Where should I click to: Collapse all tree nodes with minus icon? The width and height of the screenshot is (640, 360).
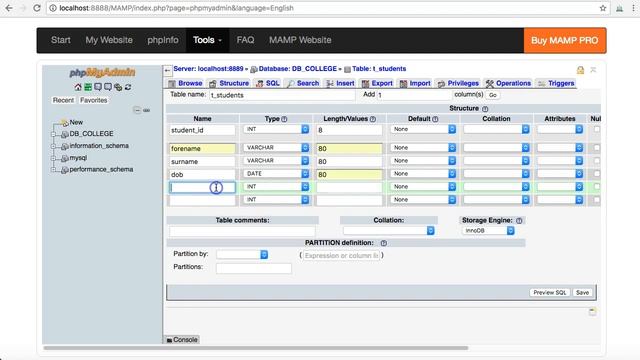137,110
